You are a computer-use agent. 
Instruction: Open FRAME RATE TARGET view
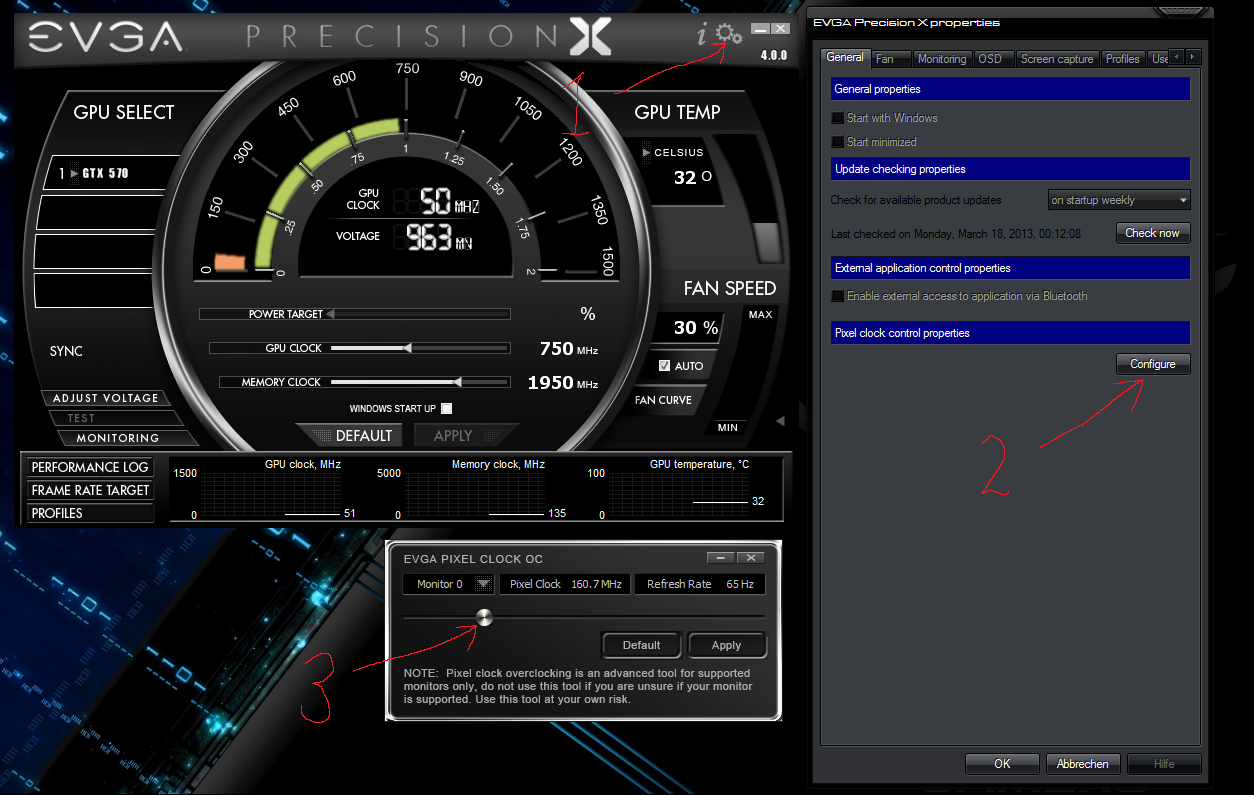90,490
